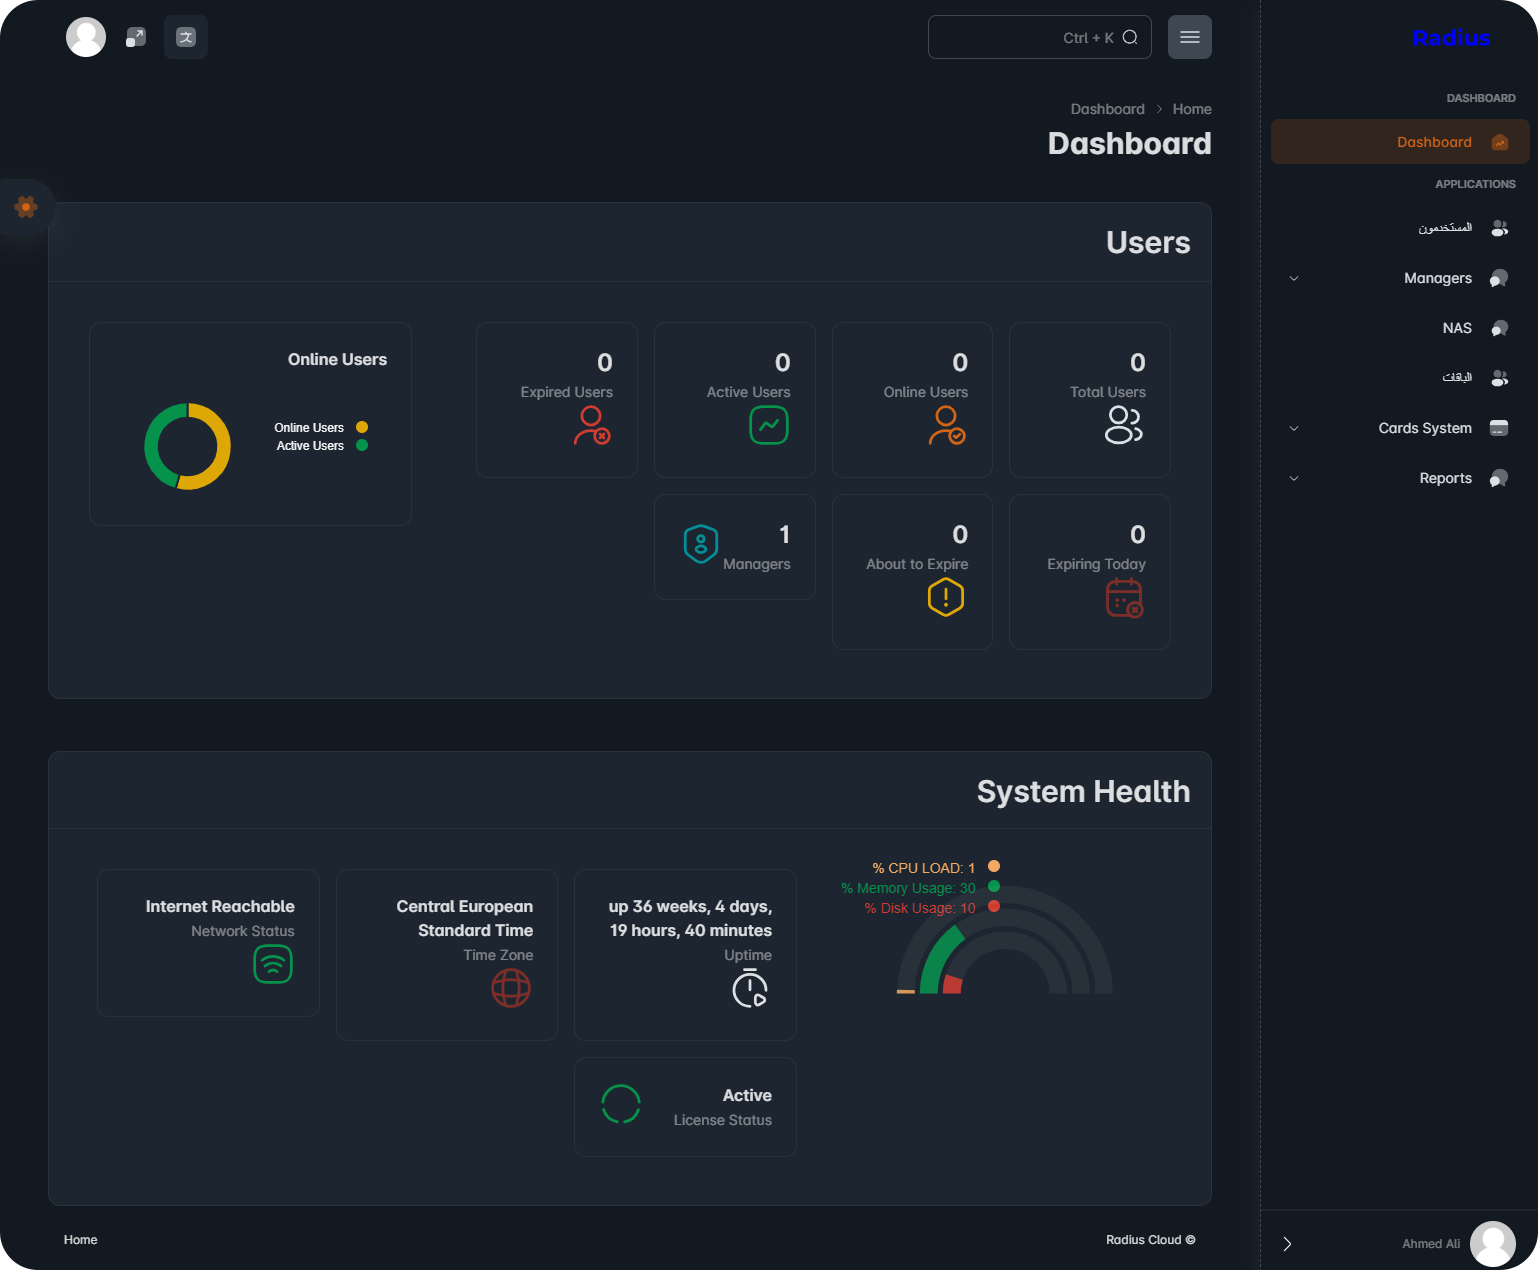Image resolution: width=1538 pixels, height=1270 pixels.
Task: Click the الباقات packages icon
Action: click(1499, 378)
